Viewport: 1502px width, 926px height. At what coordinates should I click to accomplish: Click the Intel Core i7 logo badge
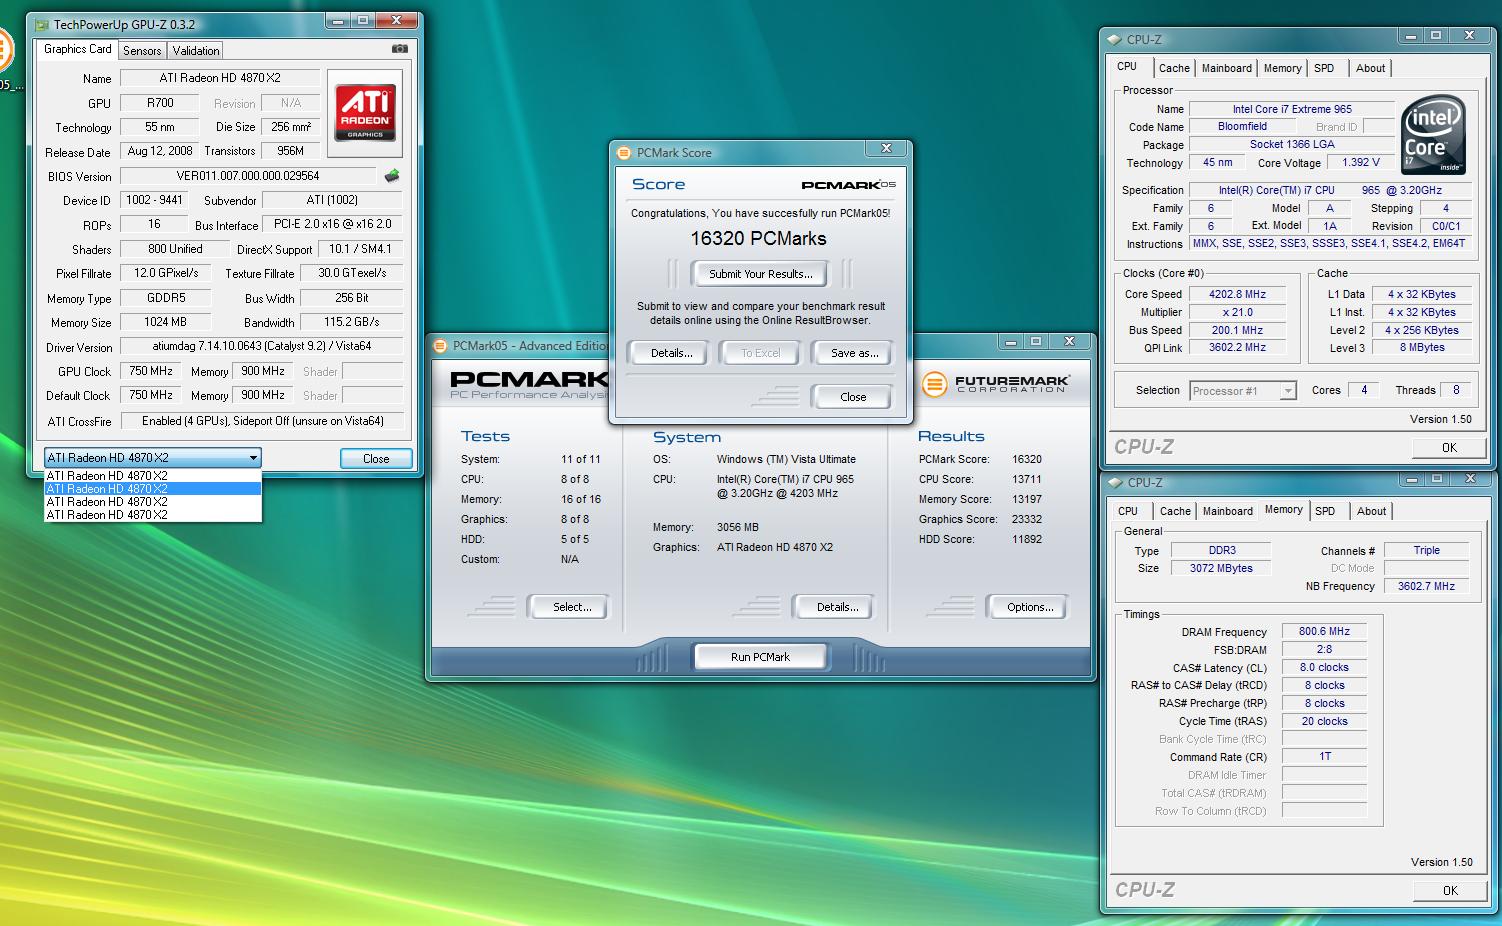click(1433, 134)
